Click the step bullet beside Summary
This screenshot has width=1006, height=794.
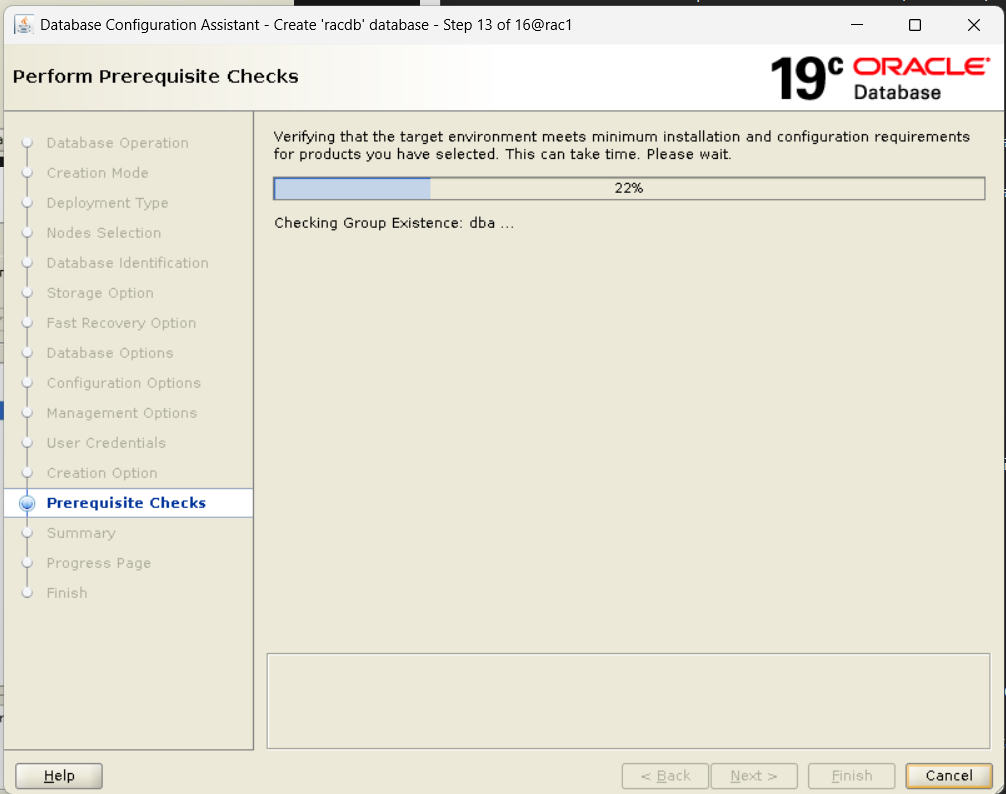coord(27,533)
